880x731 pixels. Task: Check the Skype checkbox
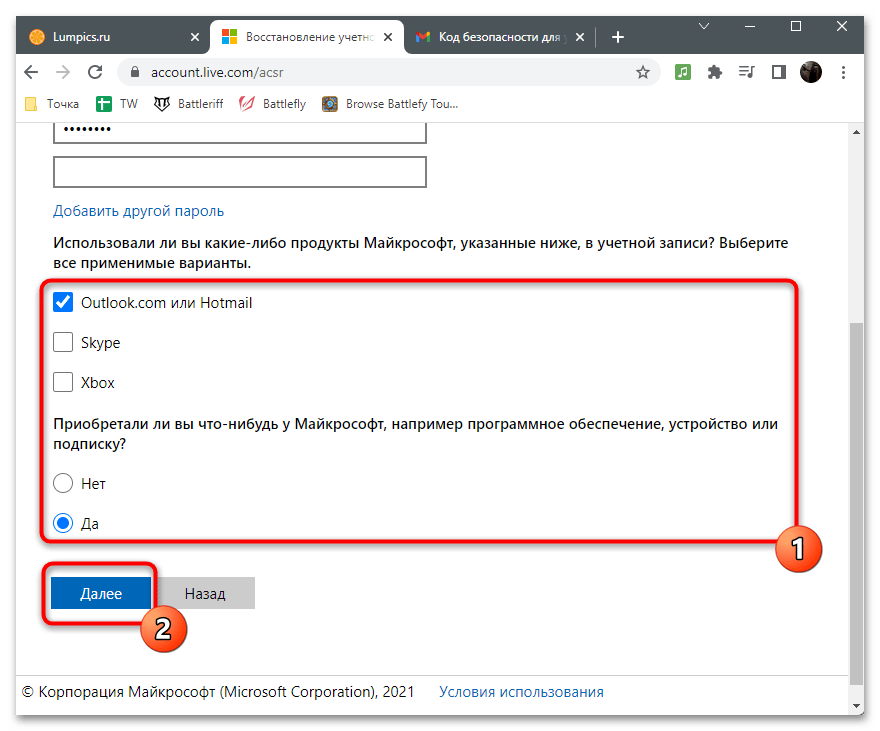coord(63,342)
